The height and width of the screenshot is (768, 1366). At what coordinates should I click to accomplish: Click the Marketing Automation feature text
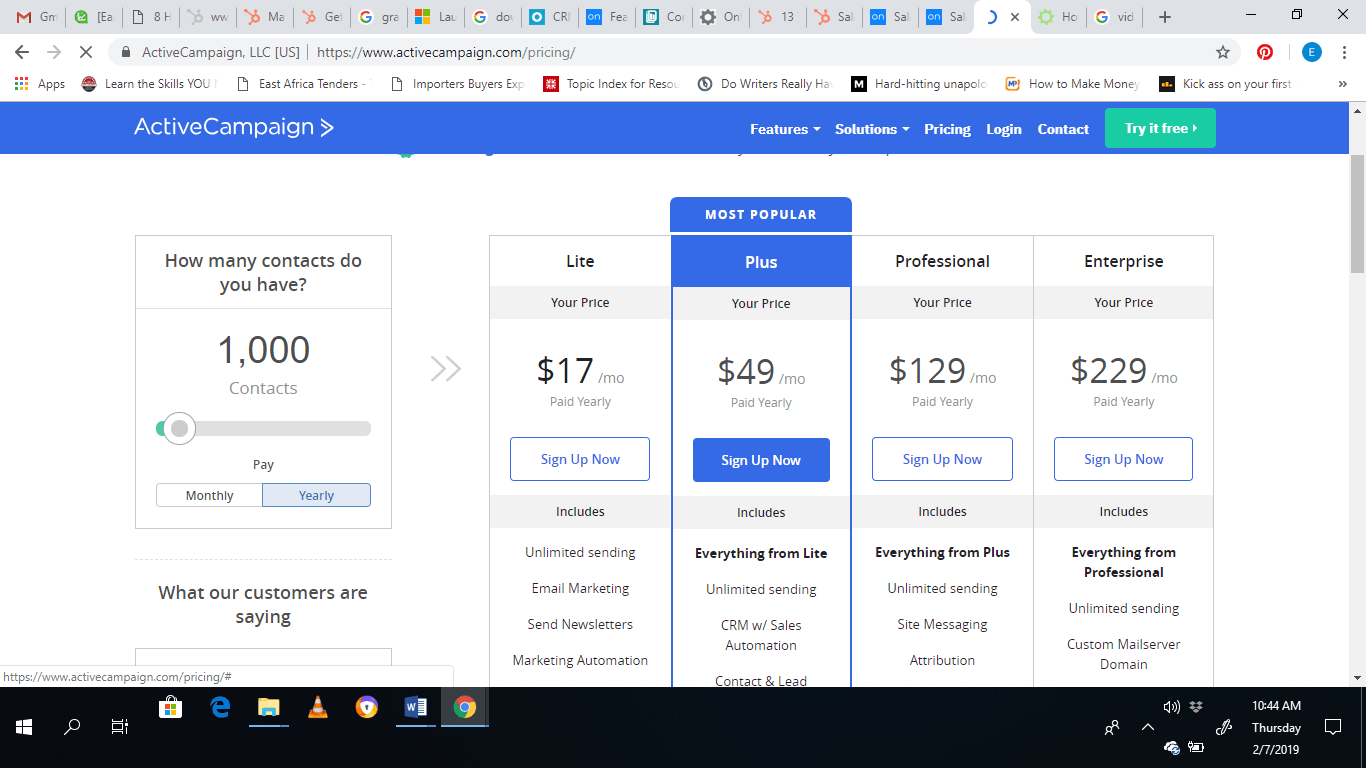click(x=580, y=660)
